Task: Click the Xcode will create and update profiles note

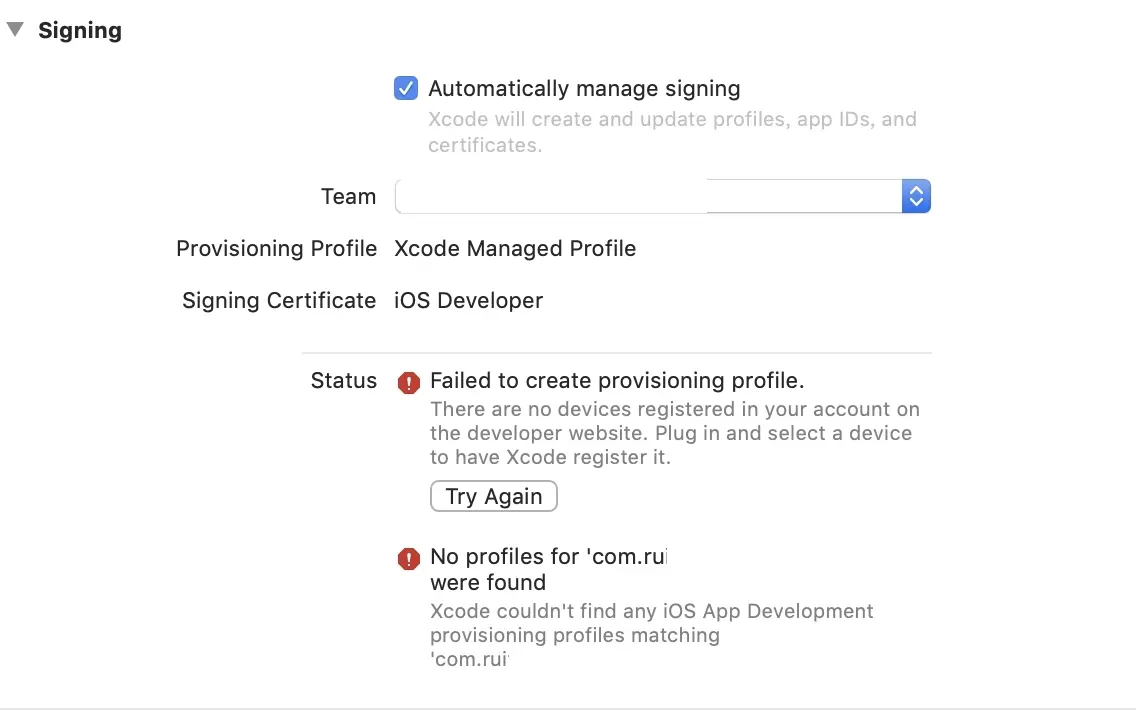Action: [672, 132]
